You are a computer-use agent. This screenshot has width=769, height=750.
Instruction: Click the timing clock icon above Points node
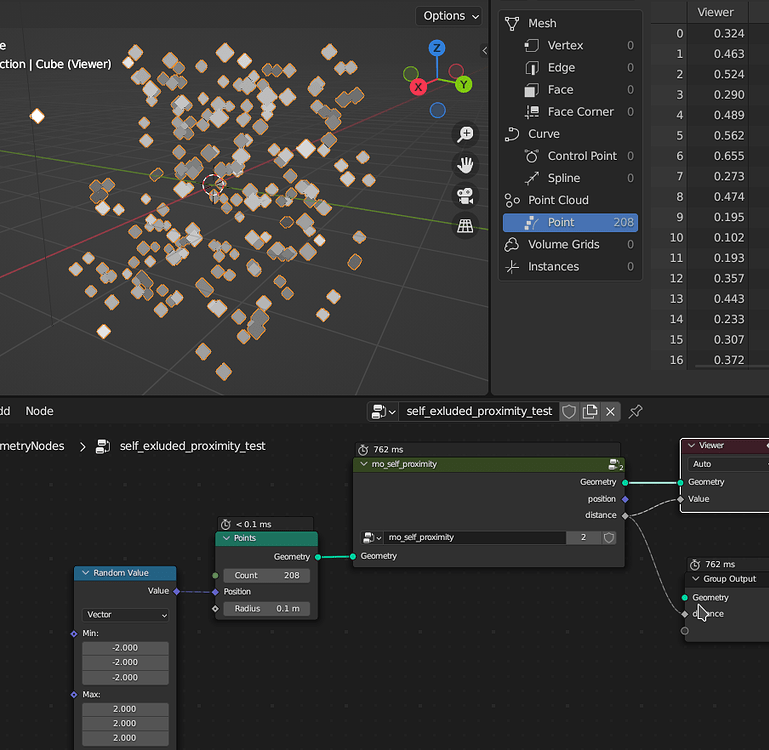point(226,524)
